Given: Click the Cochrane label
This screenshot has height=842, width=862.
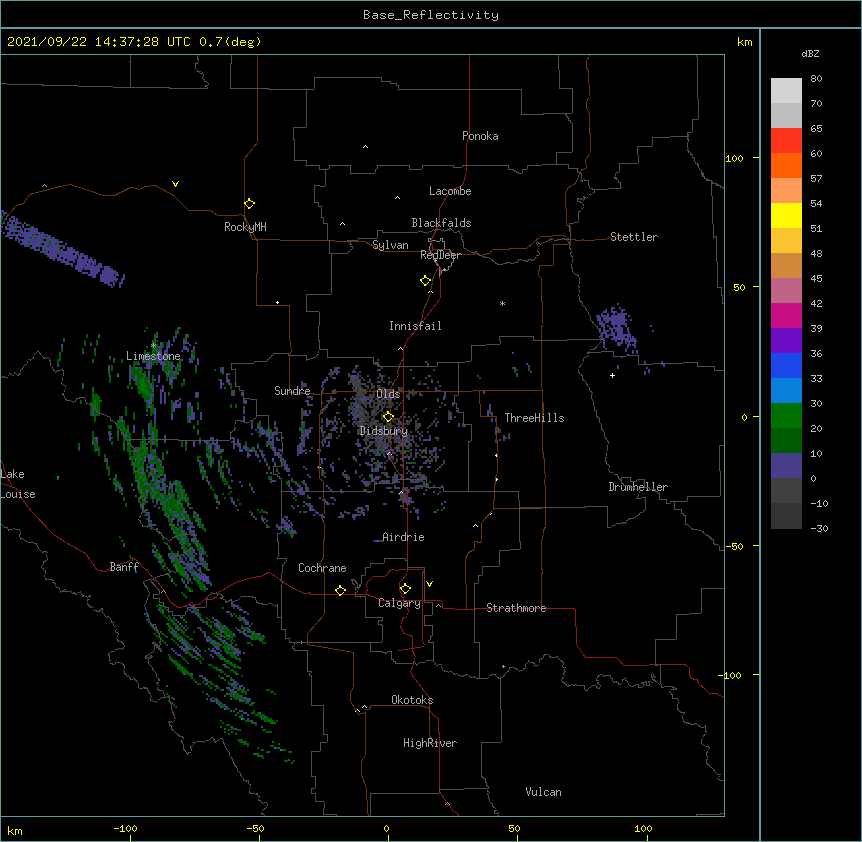Looking at the screenshot, I should tap(322, 568).
